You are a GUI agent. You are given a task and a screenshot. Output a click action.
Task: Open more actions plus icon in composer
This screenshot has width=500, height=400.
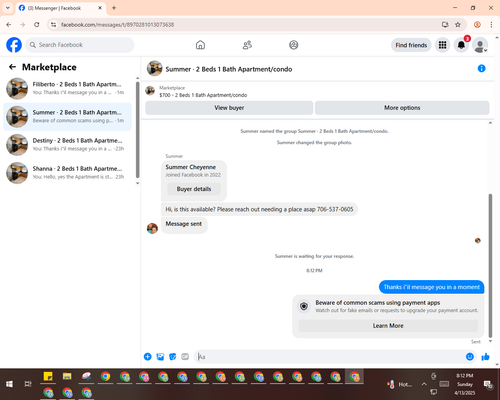(148, 357)
